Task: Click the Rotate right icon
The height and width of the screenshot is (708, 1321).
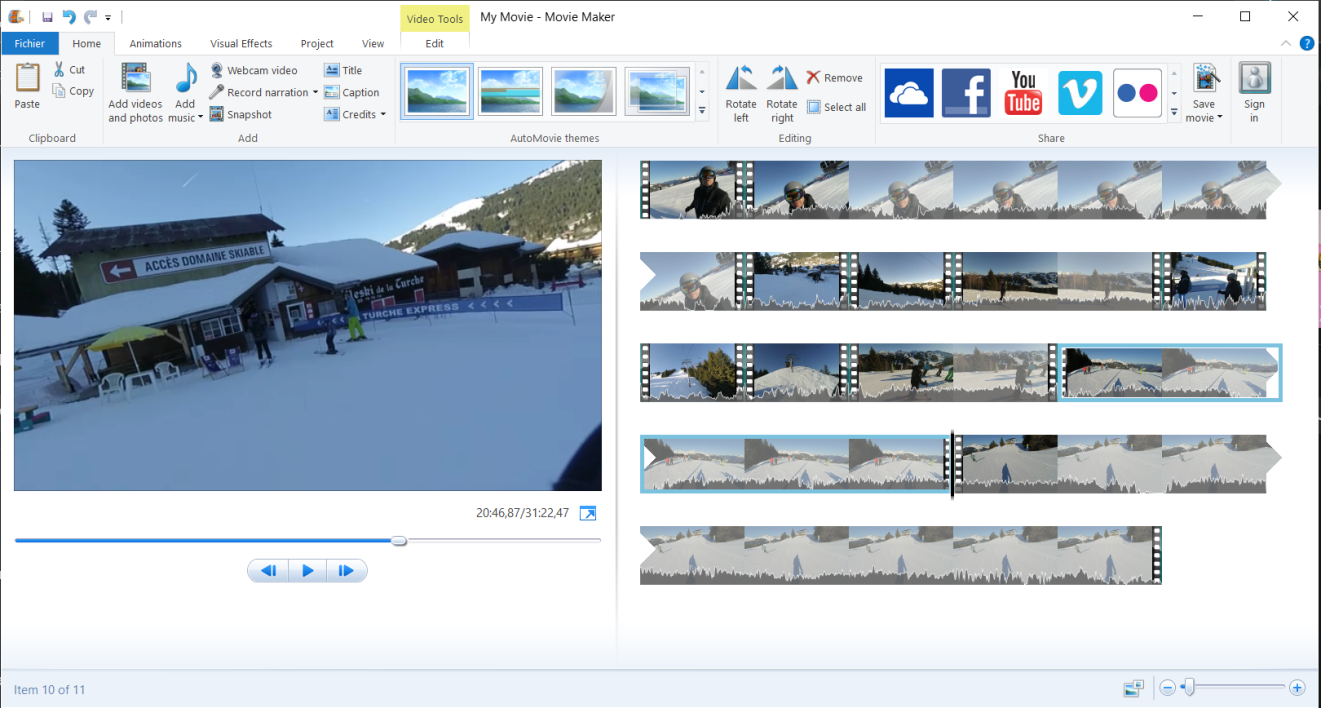Action: (x=781, y=80)
